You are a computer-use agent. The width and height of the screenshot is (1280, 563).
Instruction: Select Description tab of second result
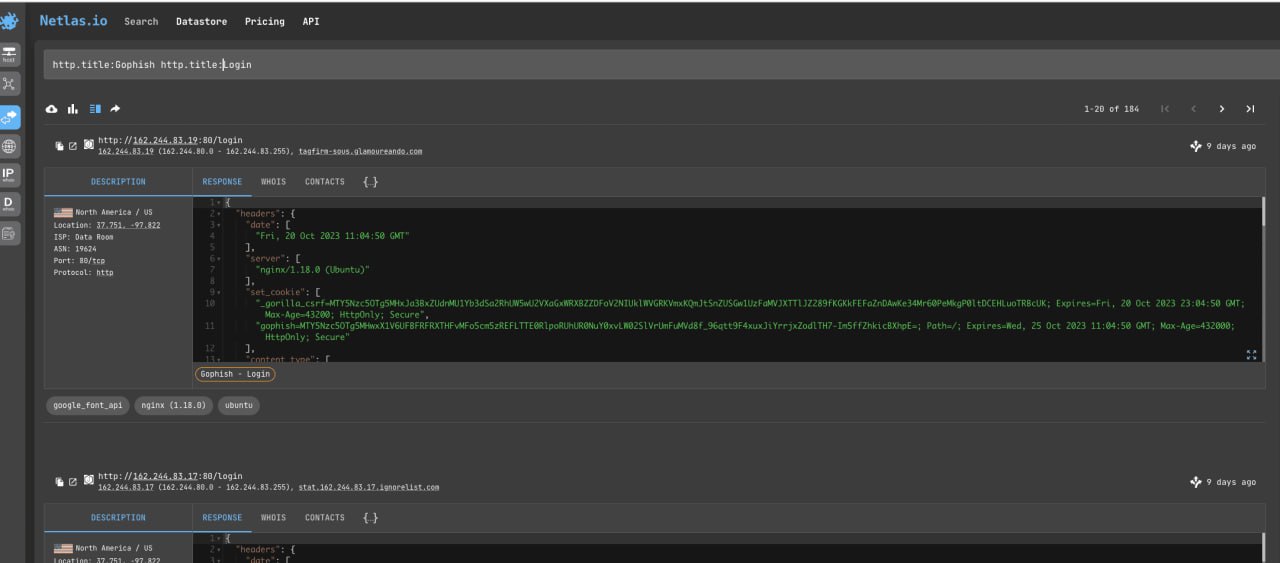(x=118, y=518)
